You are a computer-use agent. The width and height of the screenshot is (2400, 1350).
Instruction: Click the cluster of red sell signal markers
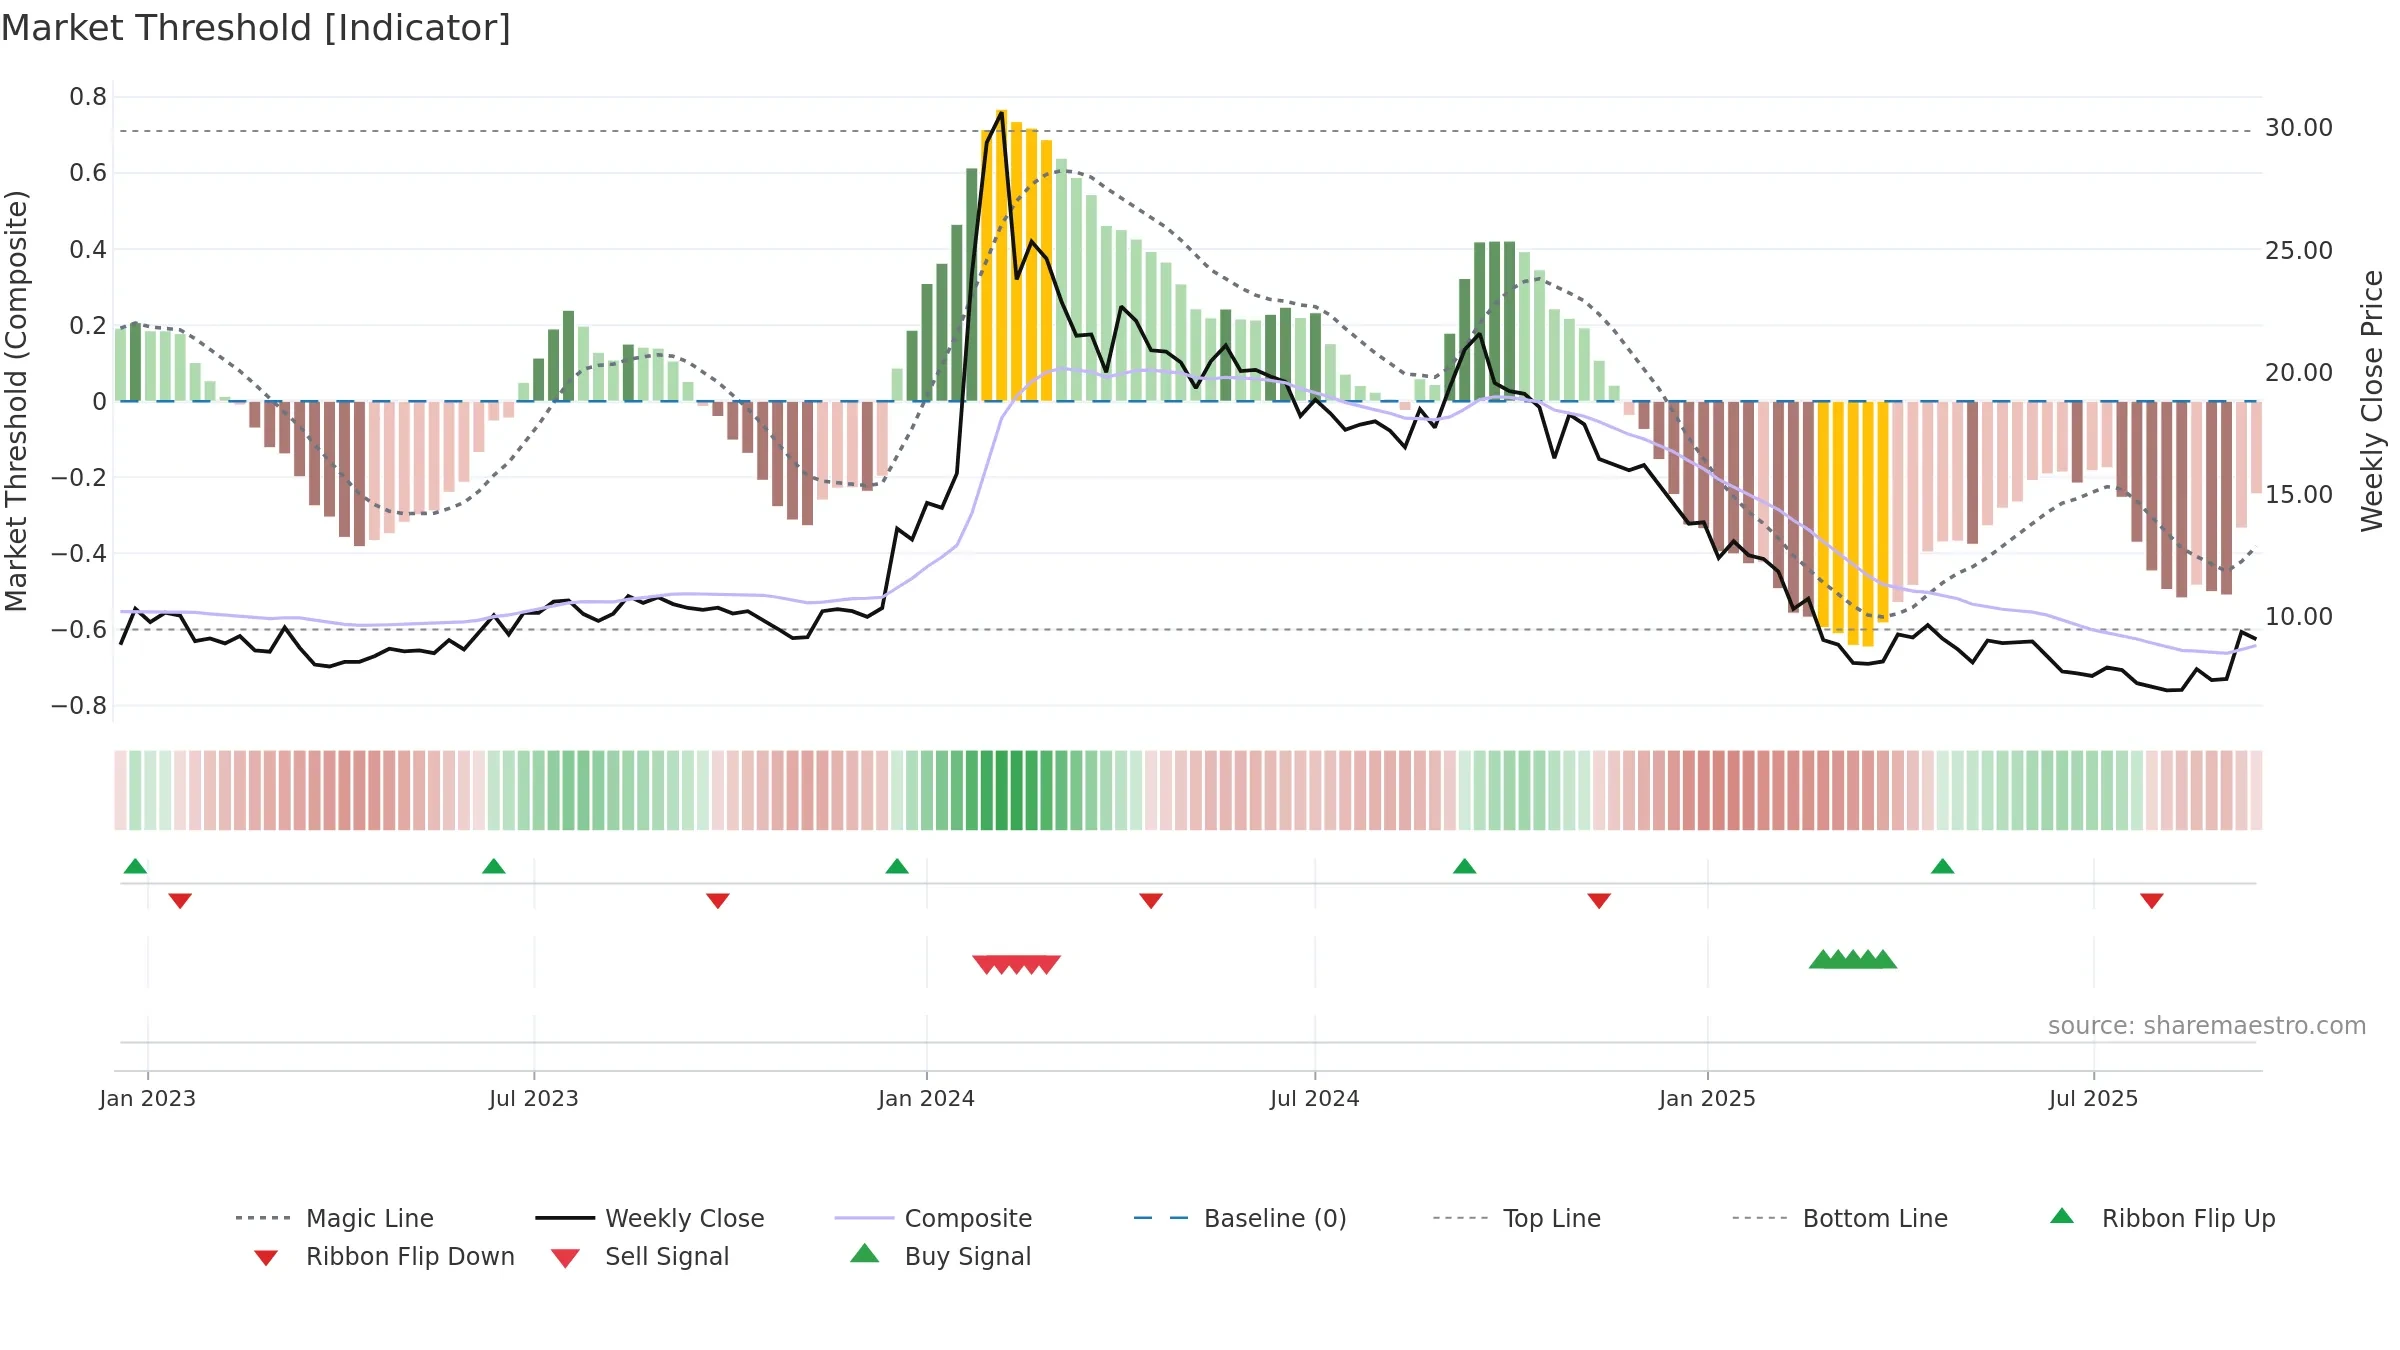(x=1017, y=965)
